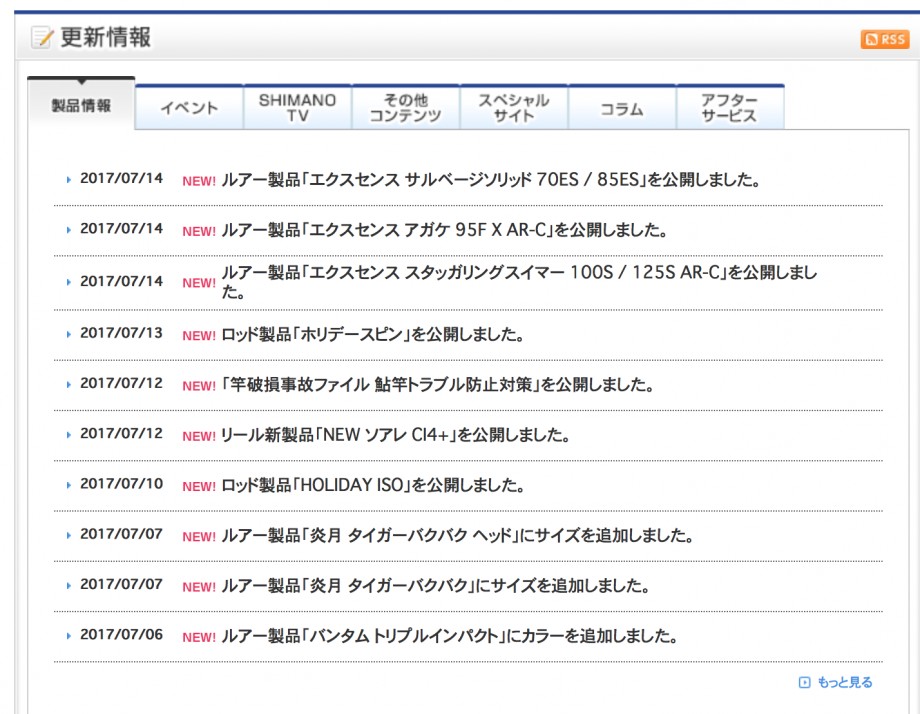Click the 2017/07/06 date text

pos(121,635)
